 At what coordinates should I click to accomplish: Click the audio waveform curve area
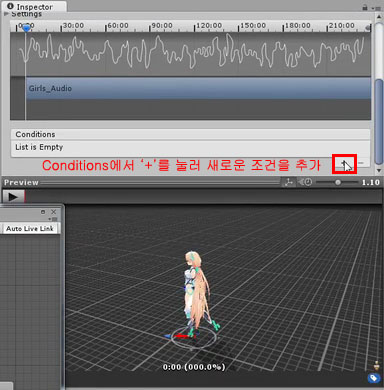[190, 53]
